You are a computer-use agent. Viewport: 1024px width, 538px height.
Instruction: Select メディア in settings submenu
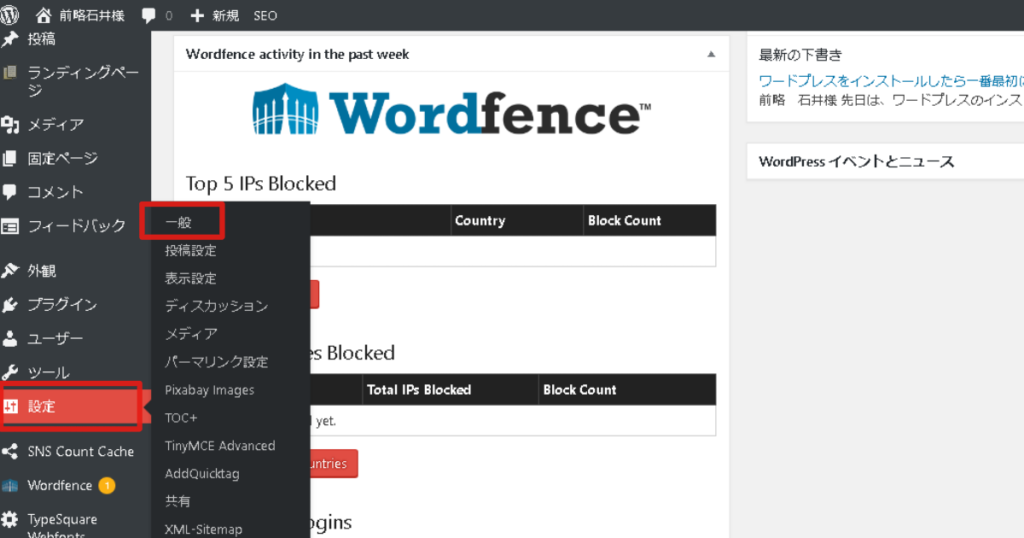click(191, 334)
